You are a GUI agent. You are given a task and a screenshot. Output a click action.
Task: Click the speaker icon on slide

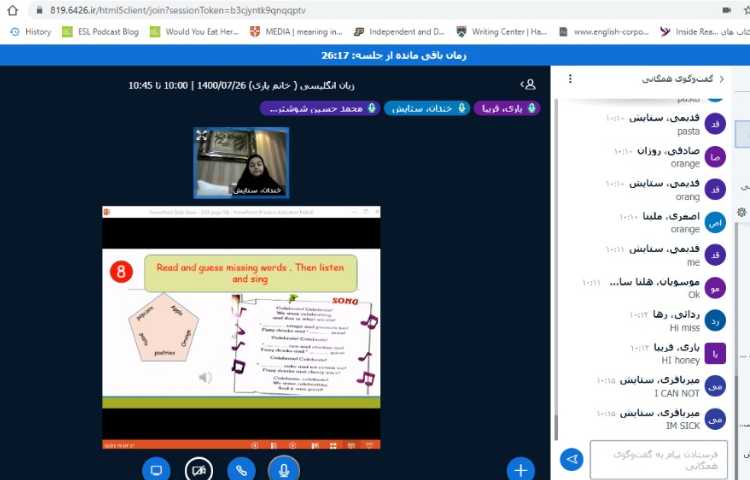click(x=205, y=377)
